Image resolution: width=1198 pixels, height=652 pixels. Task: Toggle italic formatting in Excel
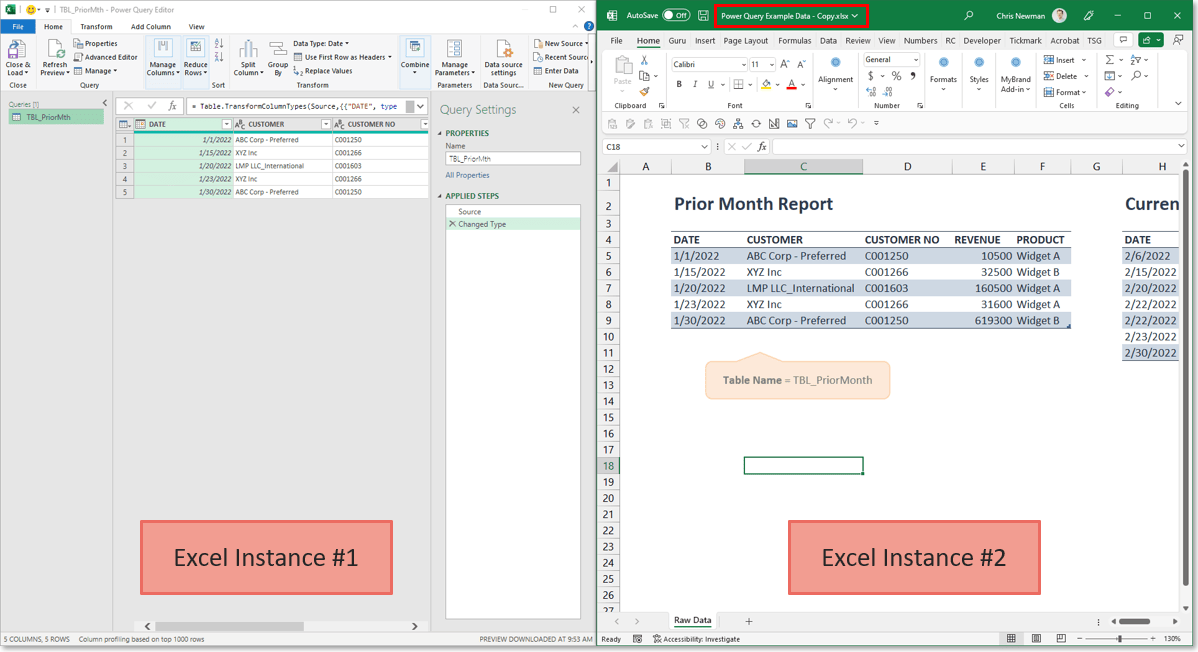pos(695,84)
